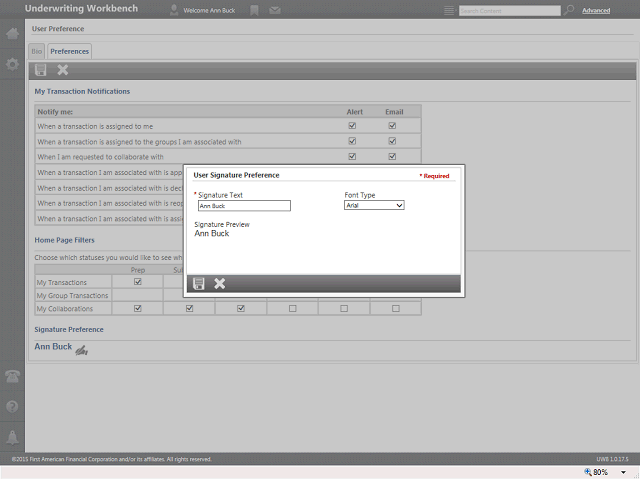
Task: Open the browser zoom level dropdown arrow
Action: [x=623, y=472]
